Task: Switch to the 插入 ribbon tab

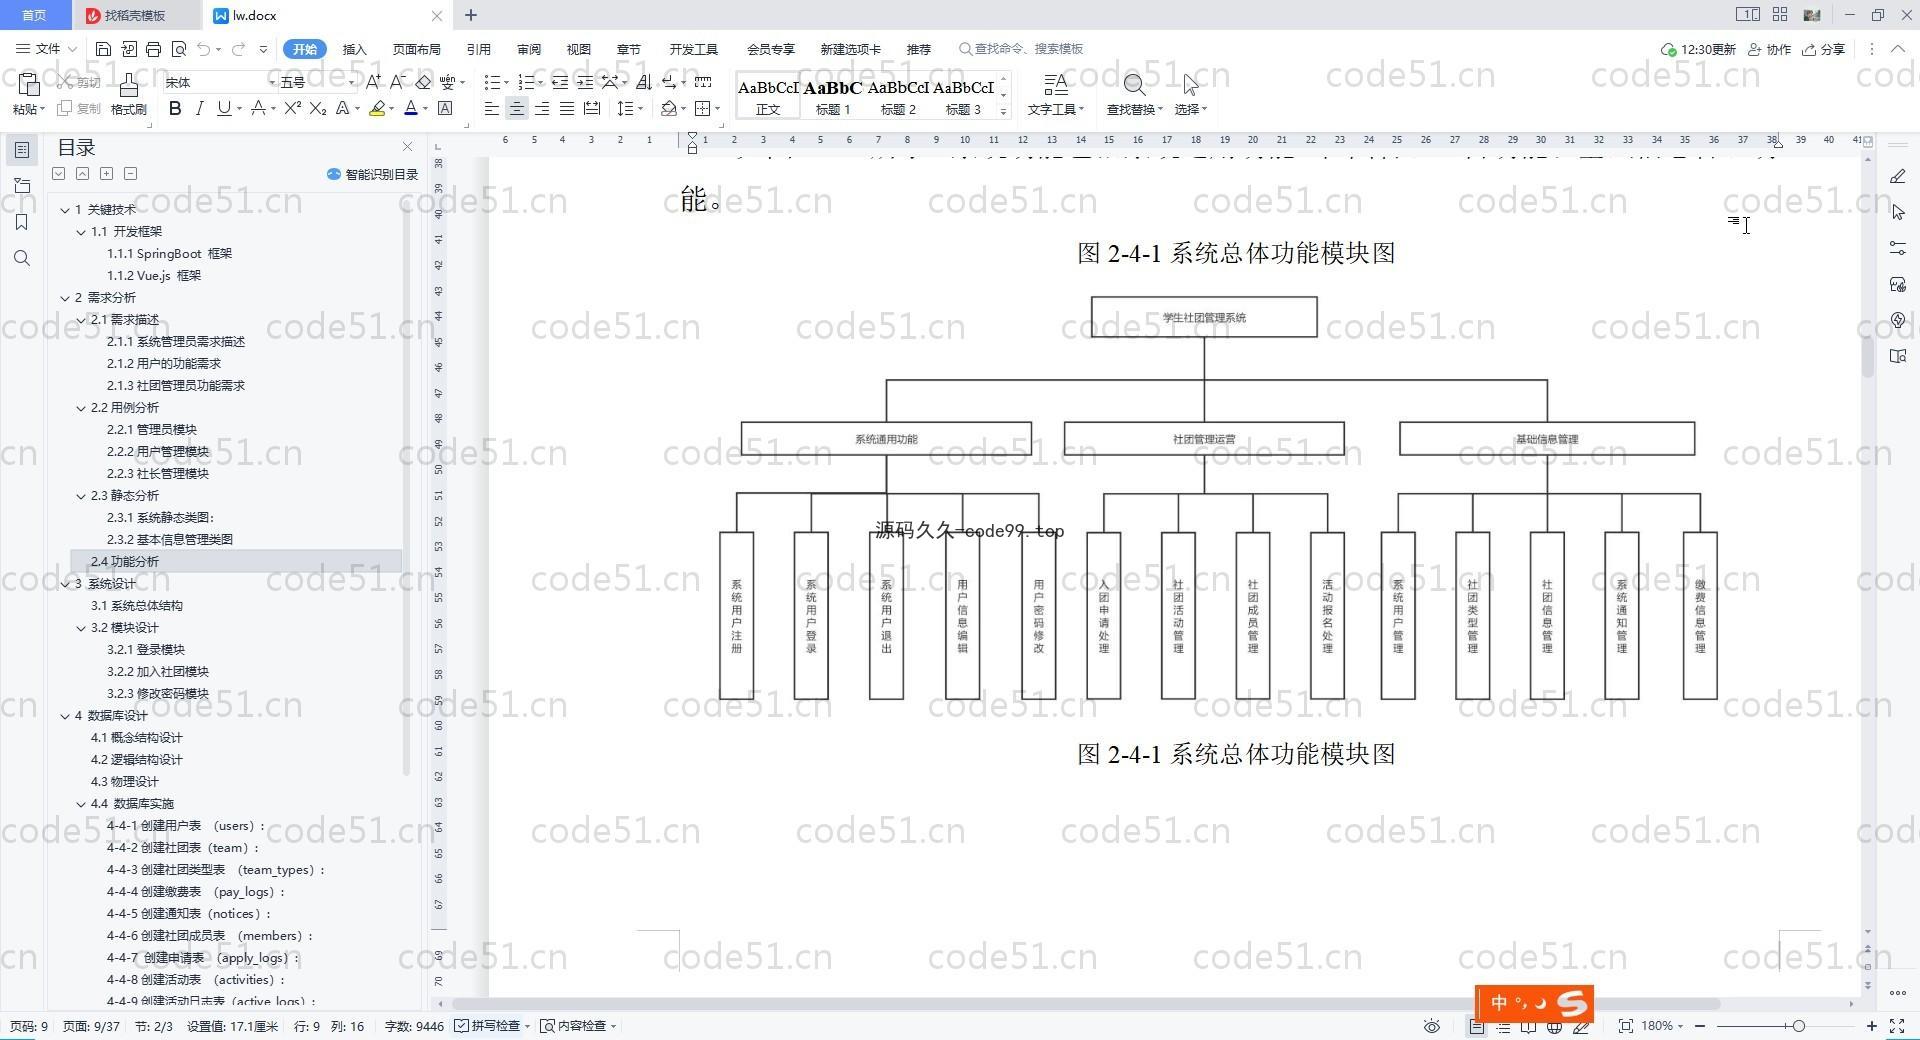Action: tap(354, 49)
